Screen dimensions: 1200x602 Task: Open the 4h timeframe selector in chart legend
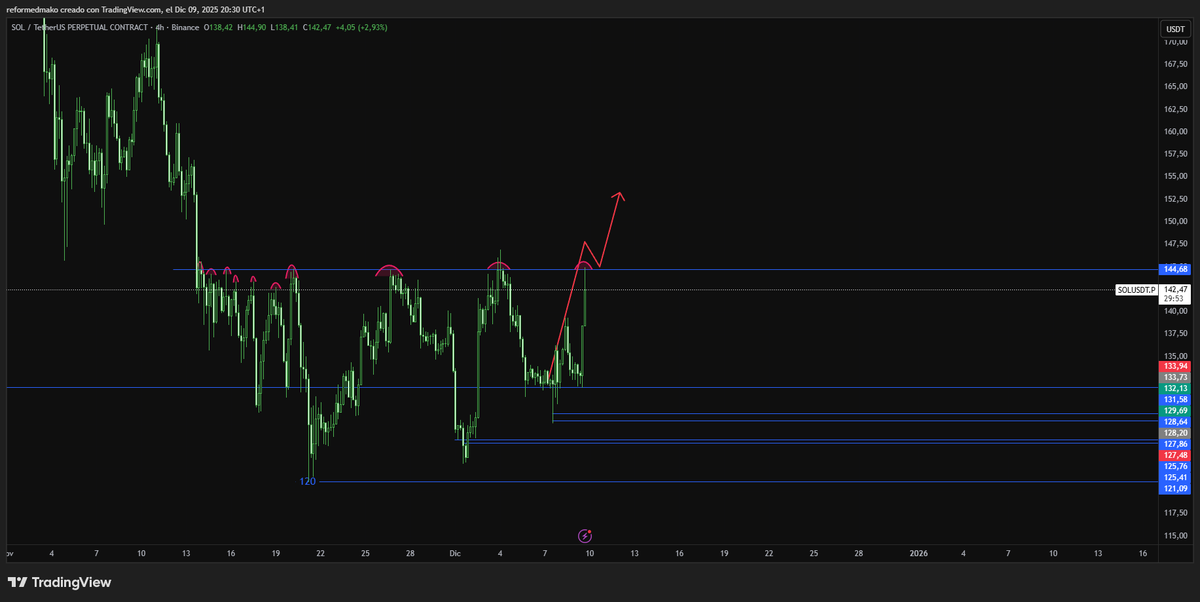[159, 29]
